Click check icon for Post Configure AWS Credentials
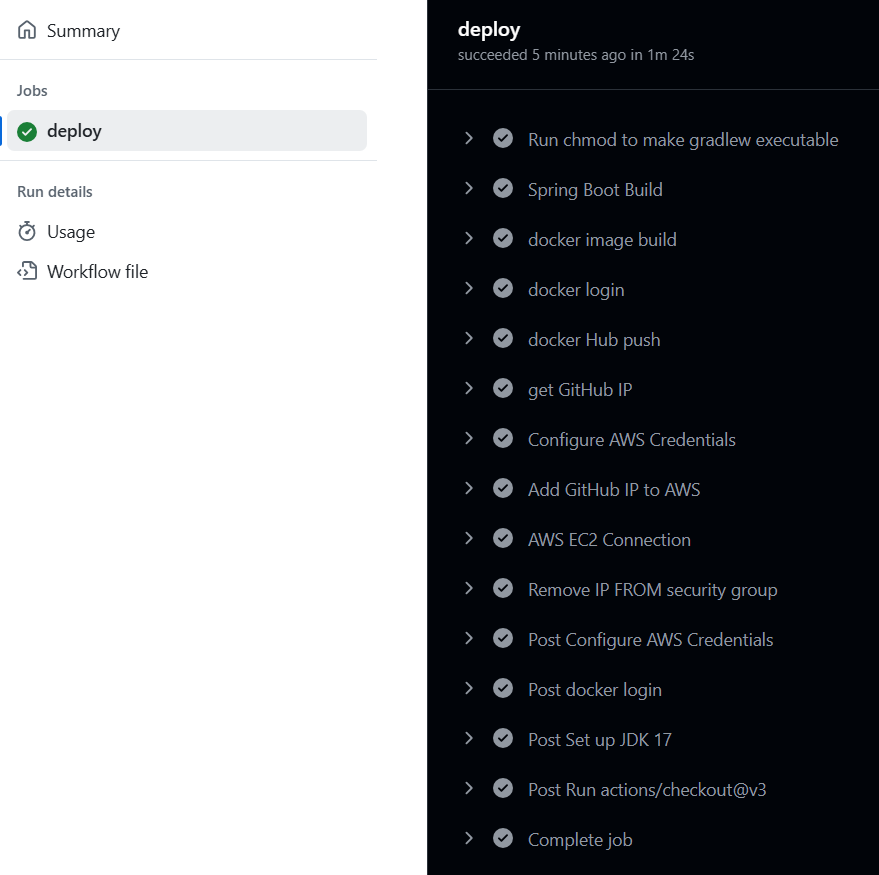 [x=503, y=638]
